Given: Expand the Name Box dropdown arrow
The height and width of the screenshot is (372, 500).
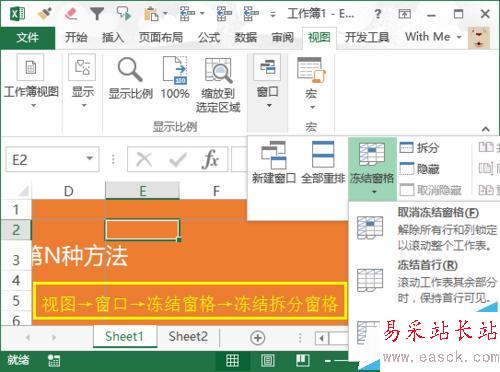Looking at the screenshot, I should pyautogui.click(x=89, y=159).
